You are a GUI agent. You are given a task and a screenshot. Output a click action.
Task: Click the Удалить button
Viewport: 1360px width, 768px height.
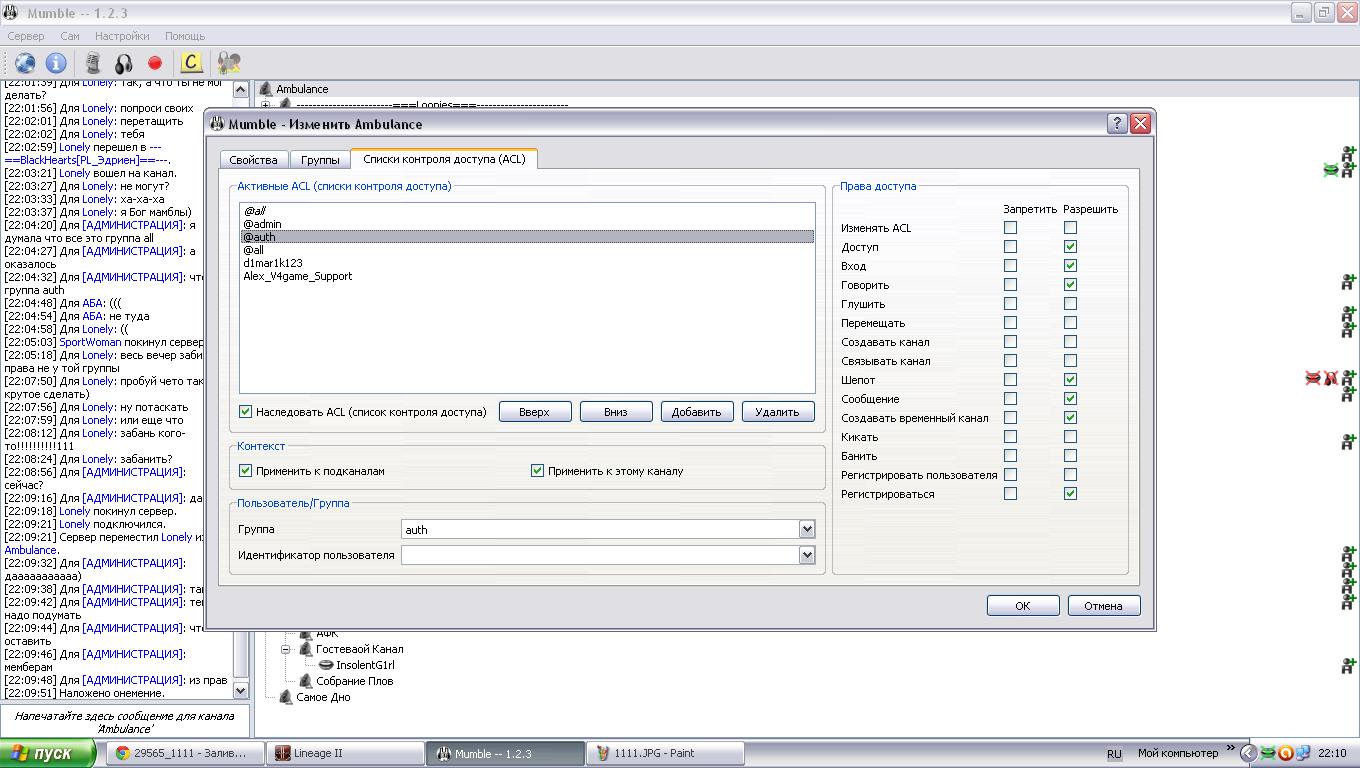point(778,412)
